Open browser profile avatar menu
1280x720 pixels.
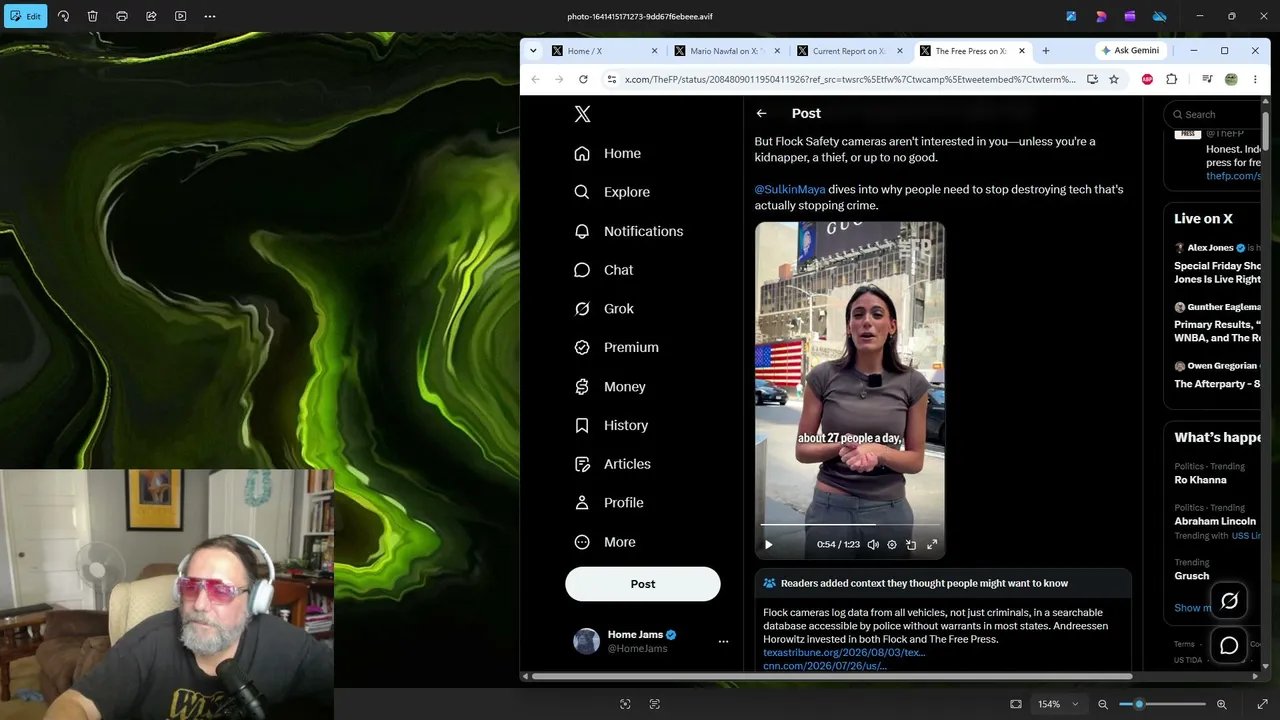coord(1231,79)
